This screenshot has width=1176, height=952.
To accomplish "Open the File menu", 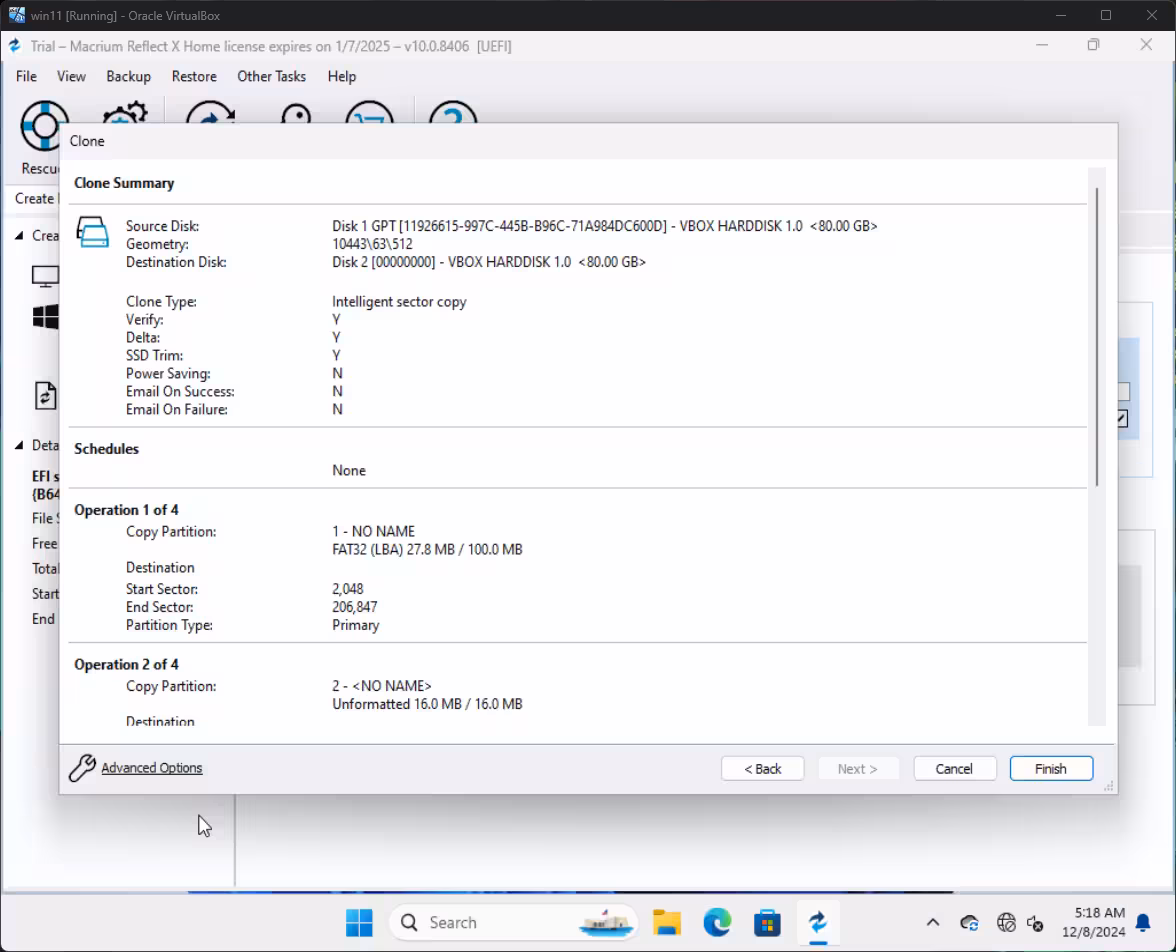I will pyautogui.click(x=26, y=77).
